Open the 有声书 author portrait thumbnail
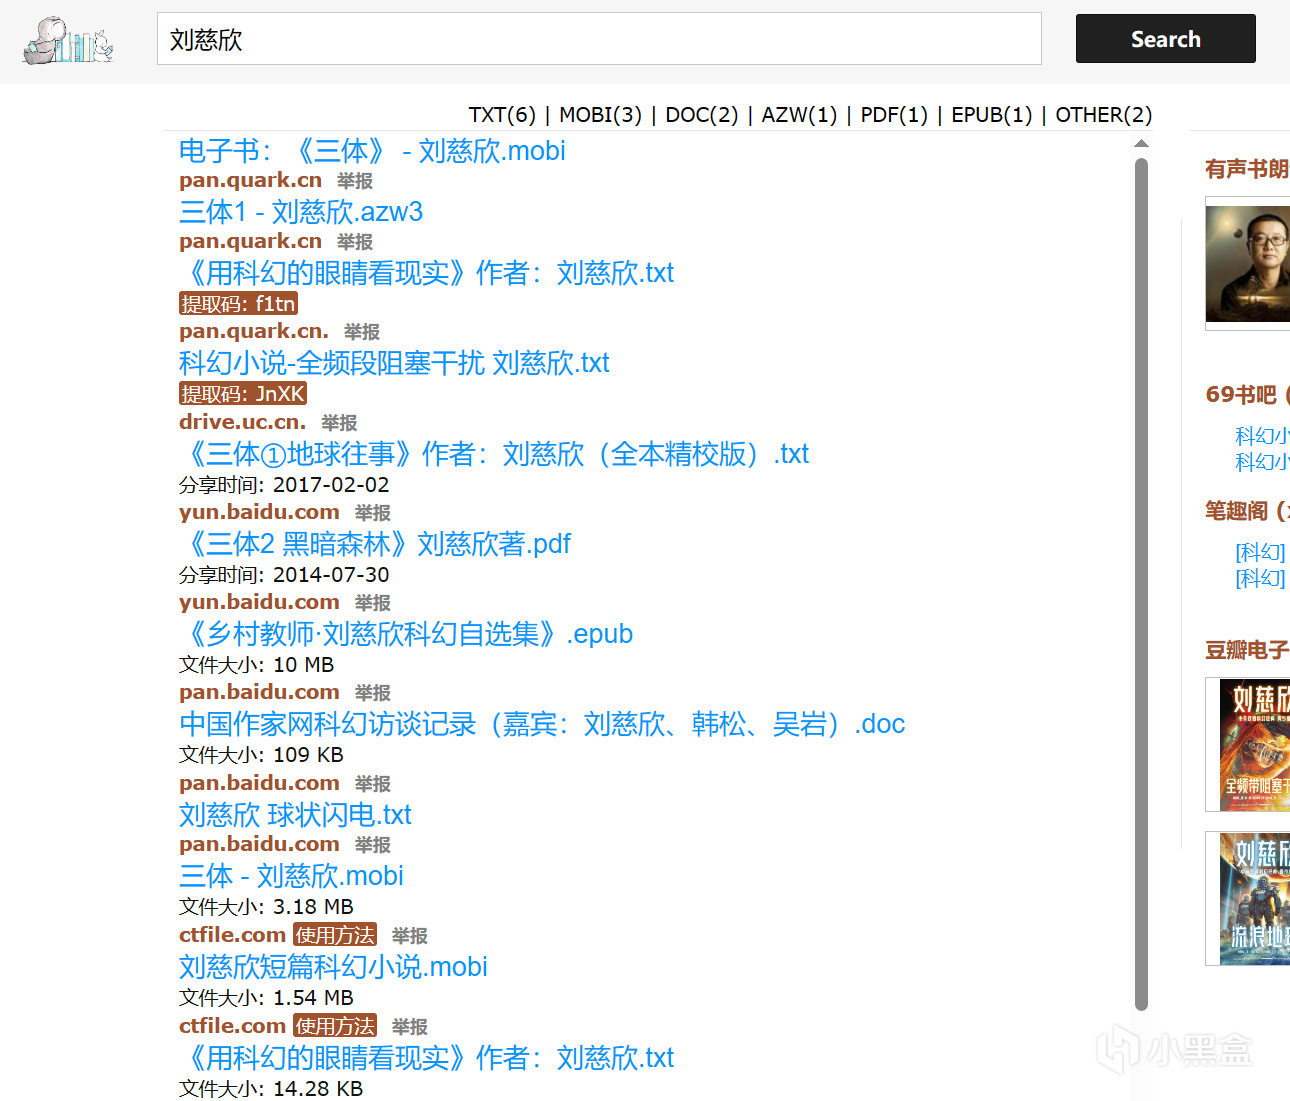Viewport: 1290px width, 1101px height. click(x=1248, y=264)
